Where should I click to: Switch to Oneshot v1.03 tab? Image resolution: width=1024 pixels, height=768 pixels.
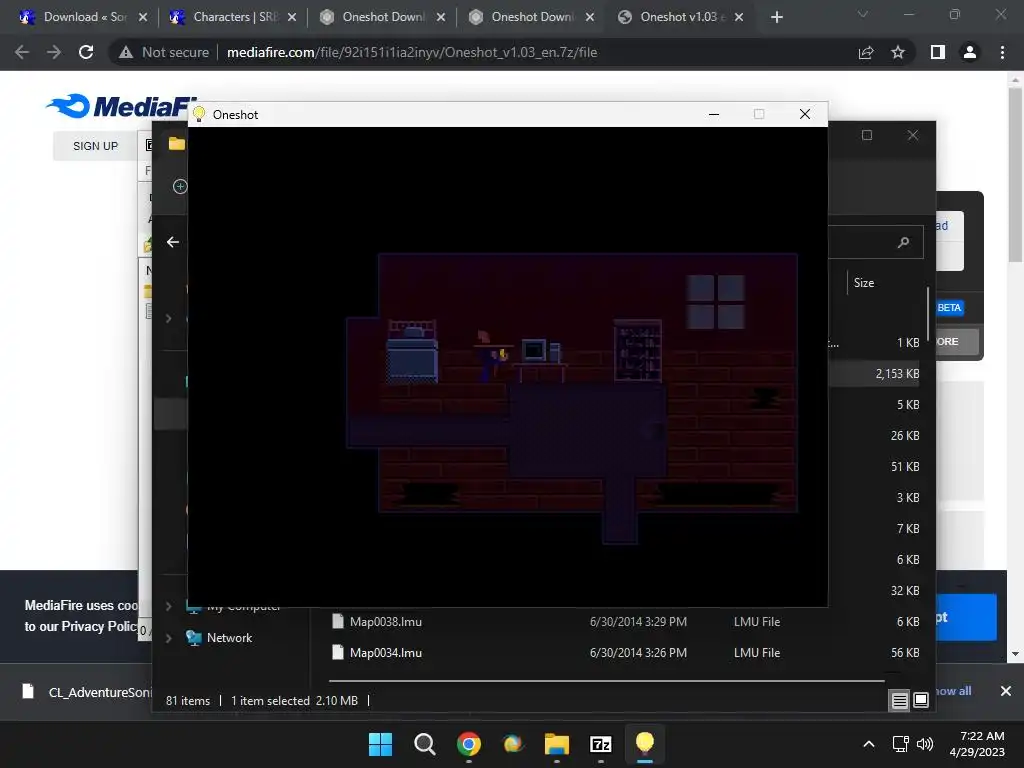(680, 17)
